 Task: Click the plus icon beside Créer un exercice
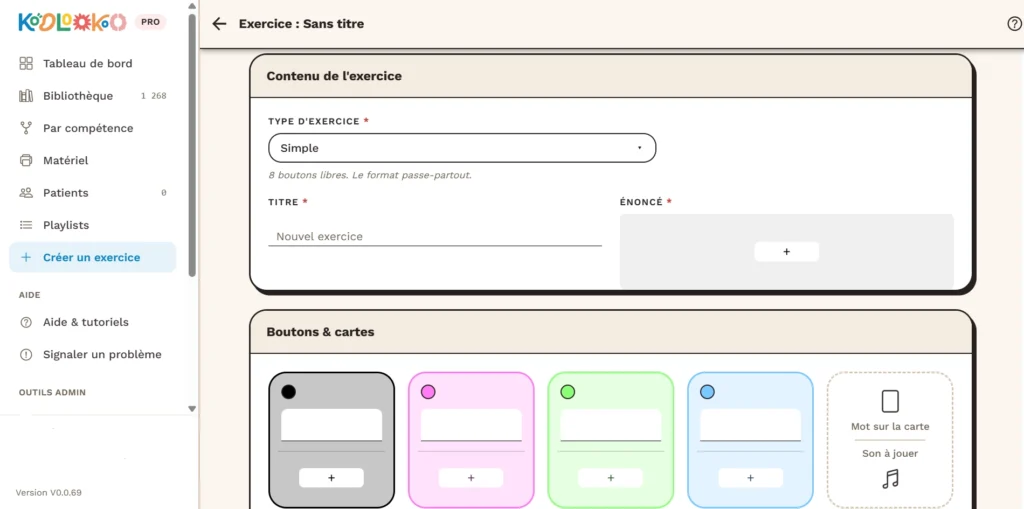(26, 257)
